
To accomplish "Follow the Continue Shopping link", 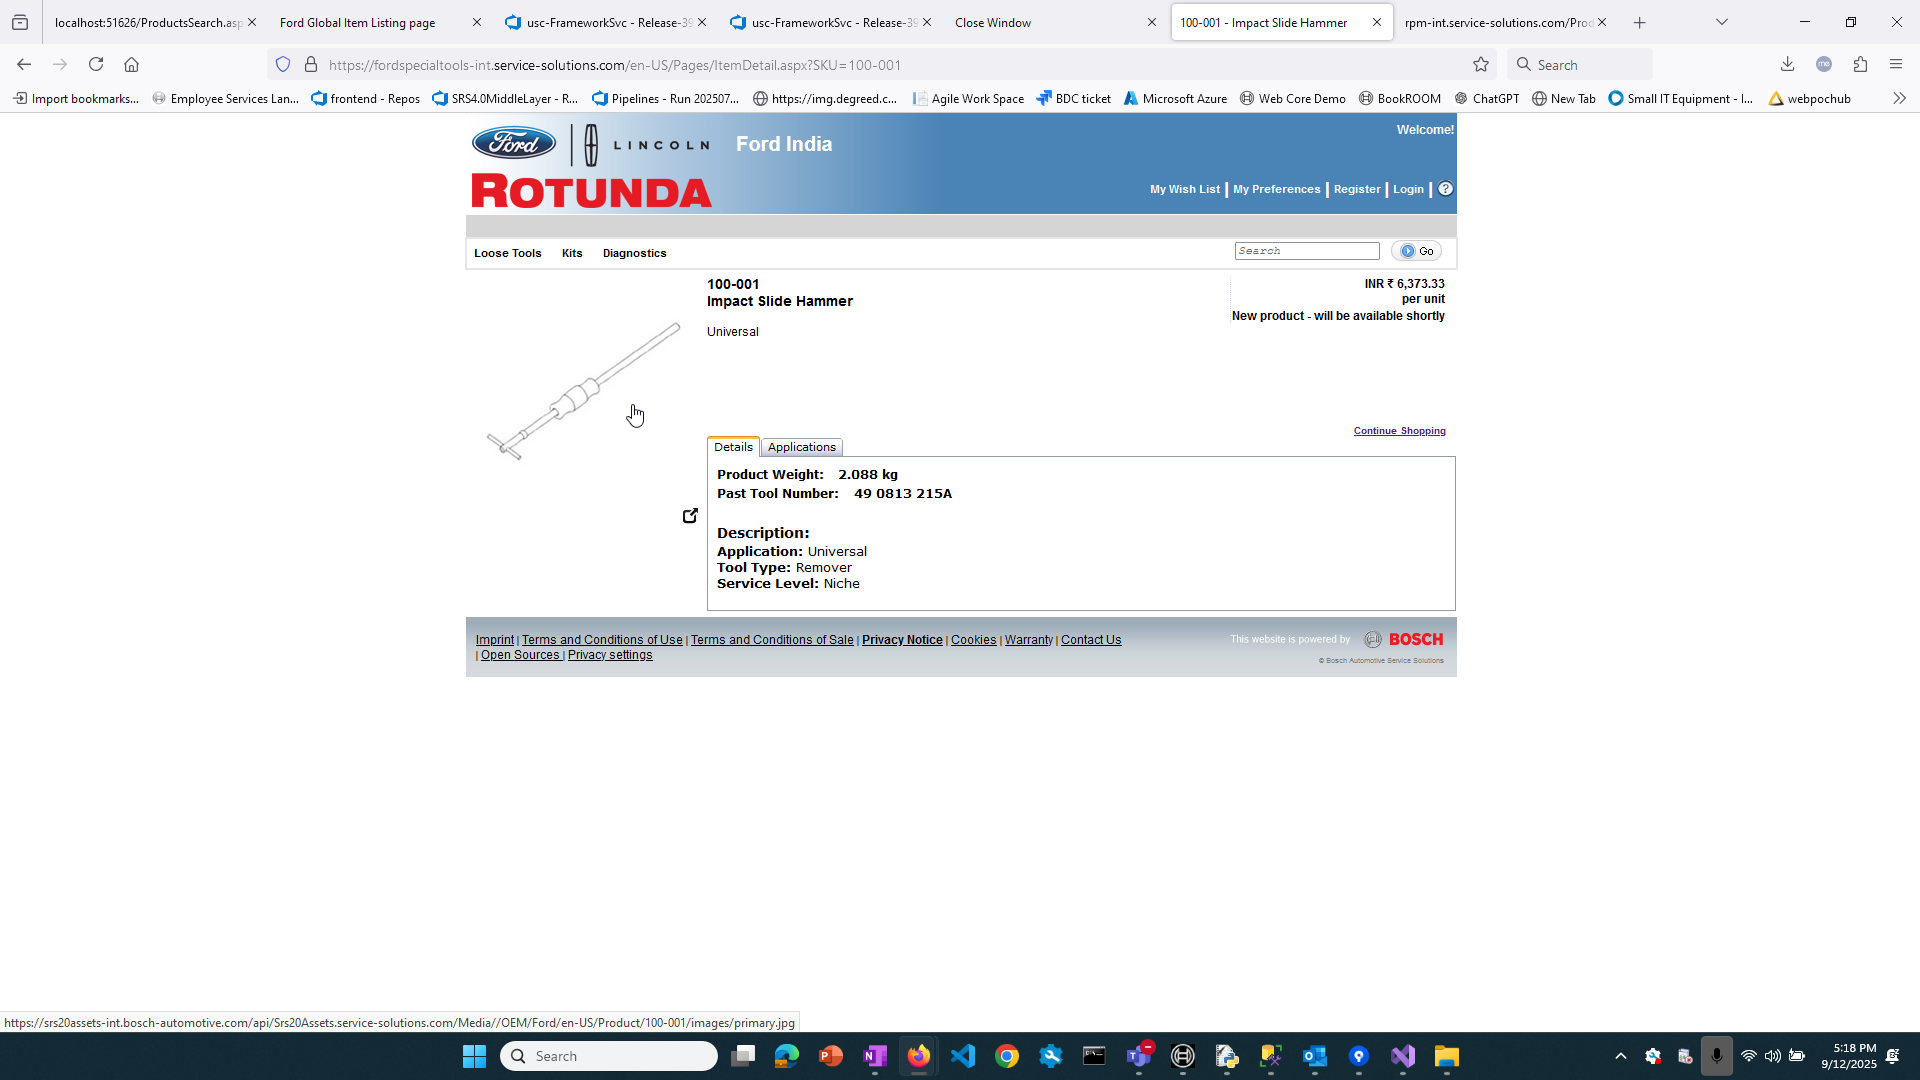I will click(1399, 431).
